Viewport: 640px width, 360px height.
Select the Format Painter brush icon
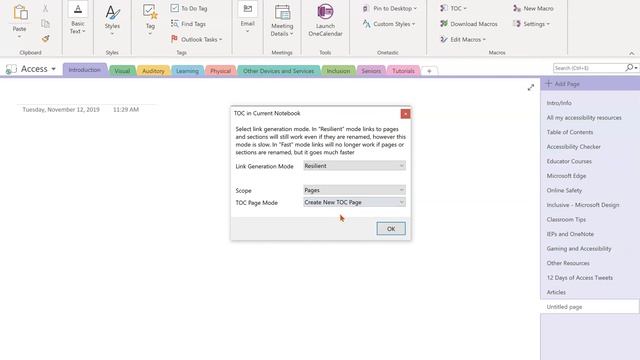tap(45, 39)
